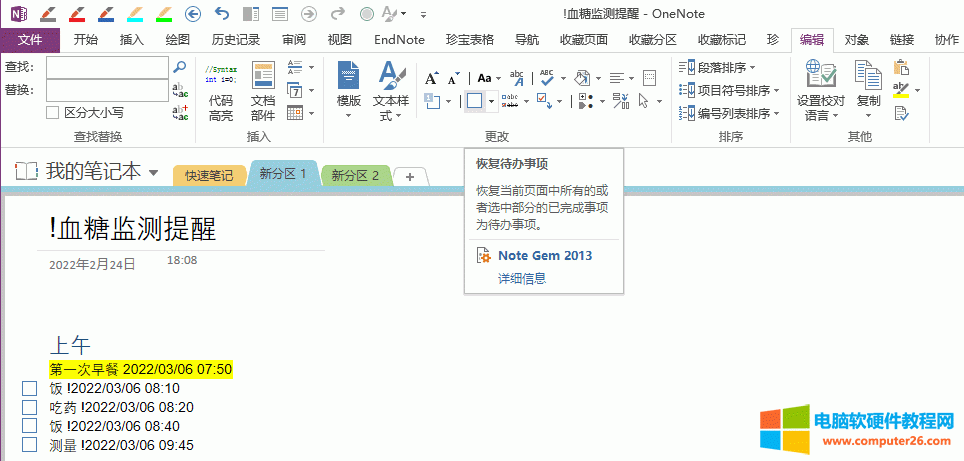The image size is (964, 461).
Task: Click the search magnifier next to 查找 field
Action: pyautogui.click(x=180, y=66)
